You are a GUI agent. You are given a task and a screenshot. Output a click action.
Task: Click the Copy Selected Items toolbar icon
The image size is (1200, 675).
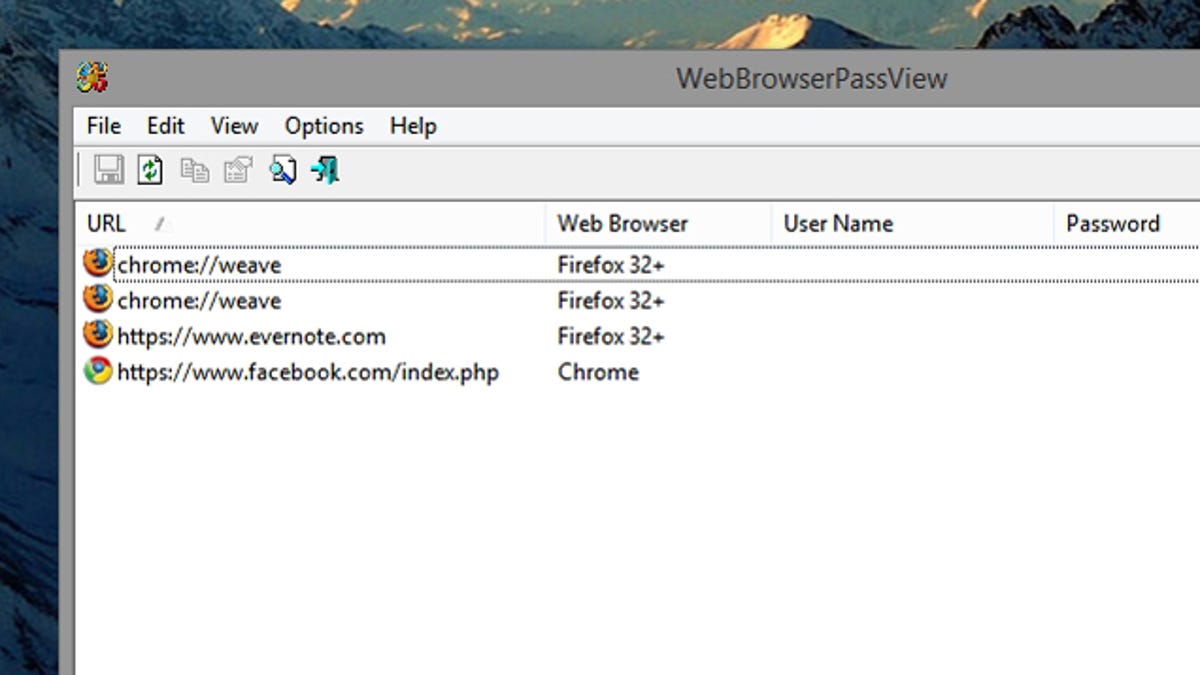(x=195, y=170)
